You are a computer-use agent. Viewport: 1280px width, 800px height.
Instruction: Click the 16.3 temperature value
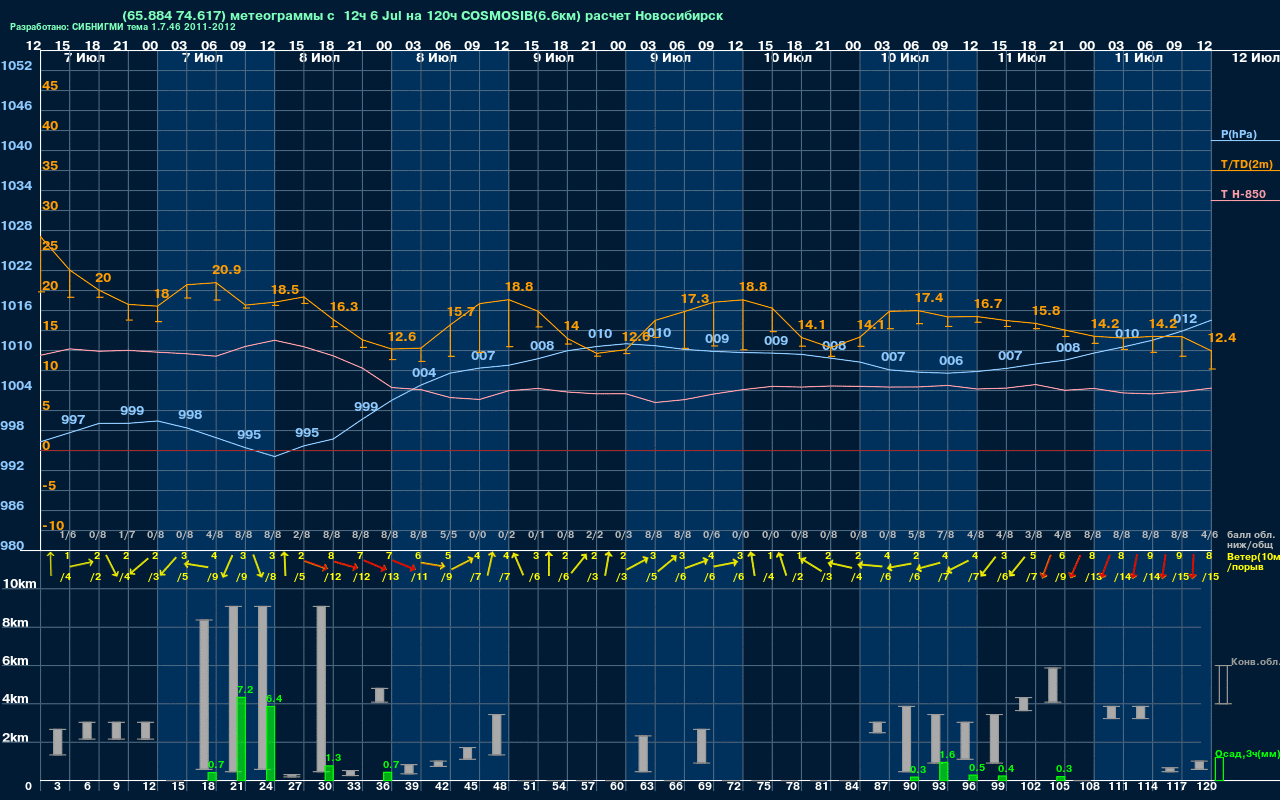(343, 307)
